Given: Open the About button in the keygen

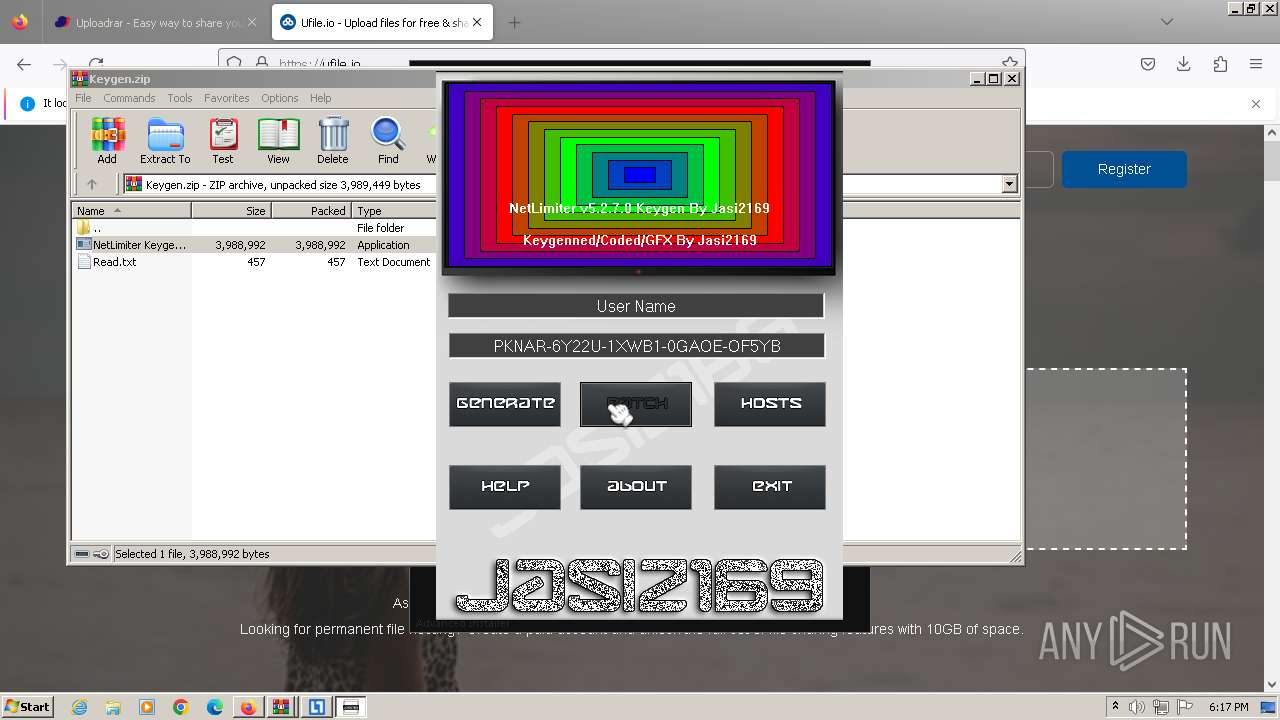Looking at the screenshot, I should point(636,487).
